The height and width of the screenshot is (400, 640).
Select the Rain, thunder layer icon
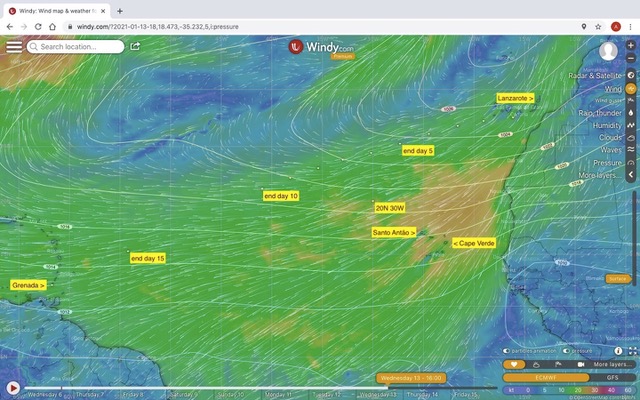[631, 113]
